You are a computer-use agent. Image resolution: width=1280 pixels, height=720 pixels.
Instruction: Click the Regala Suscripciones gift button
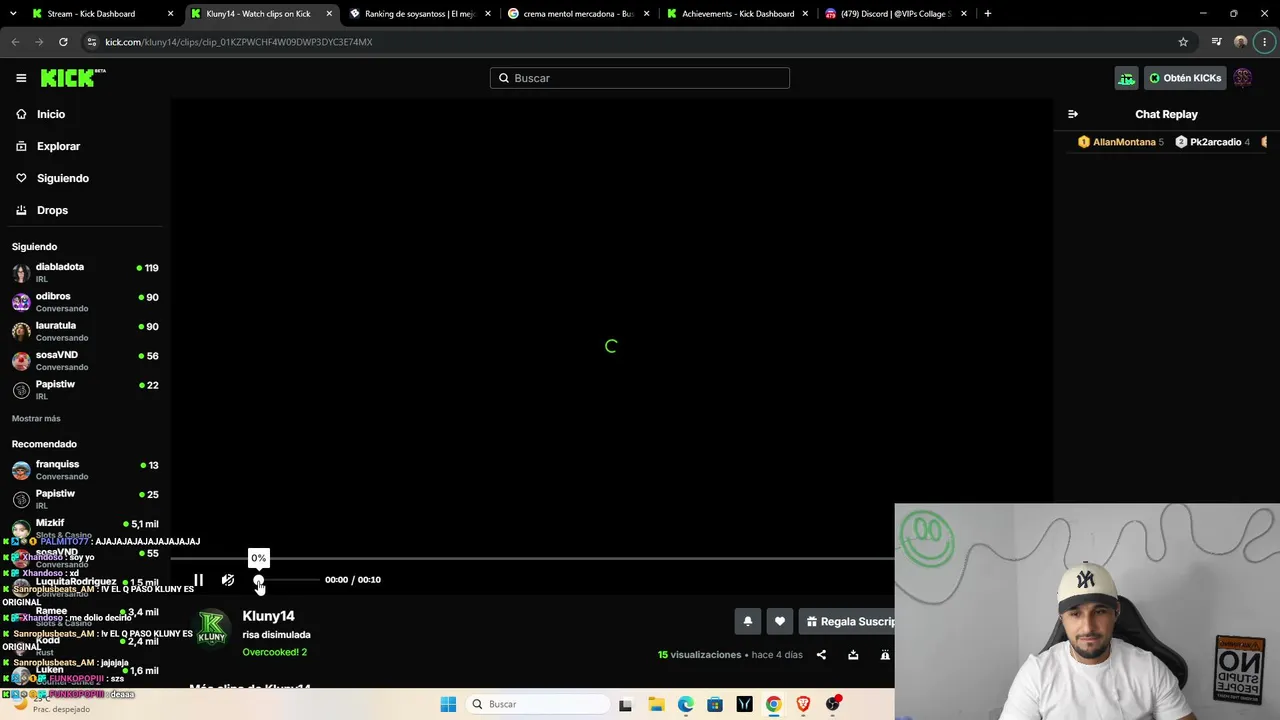848,621
